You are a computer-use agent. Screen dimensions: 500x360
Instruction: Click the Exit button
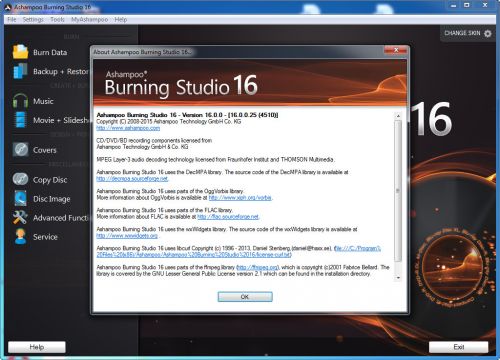pos(459,347)
